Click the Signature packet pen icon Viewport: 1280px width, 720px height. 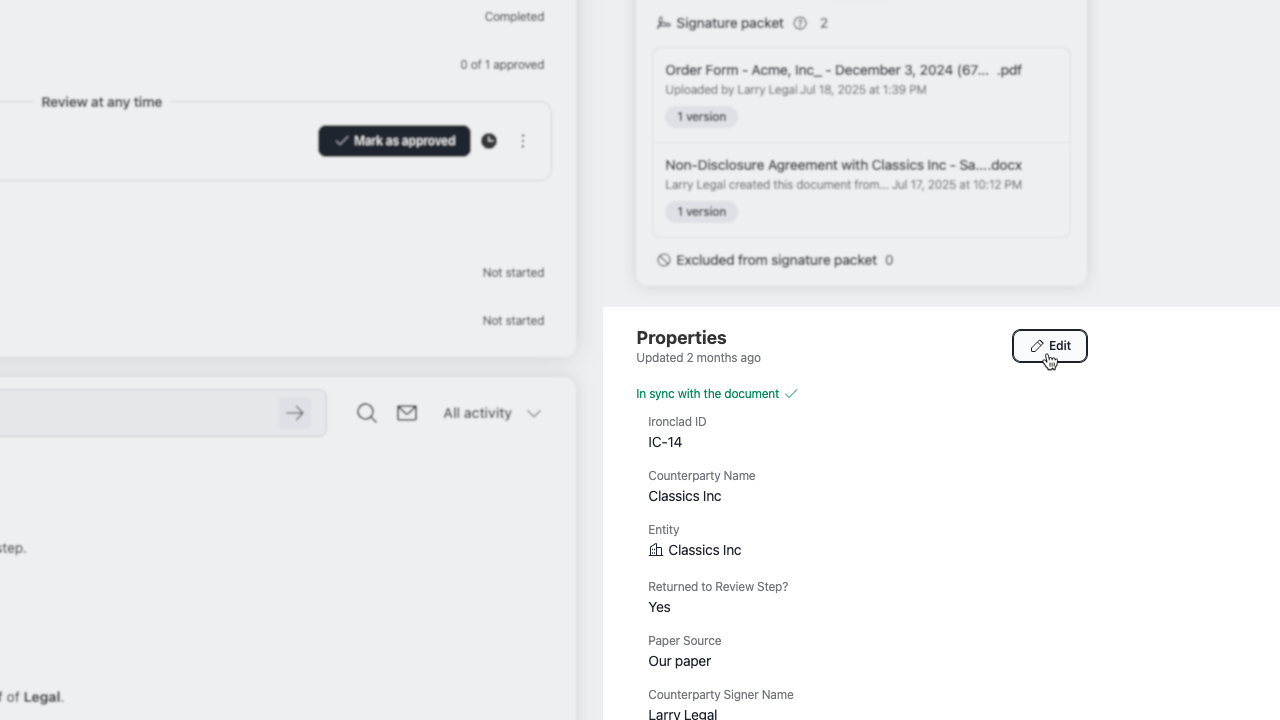663,23
